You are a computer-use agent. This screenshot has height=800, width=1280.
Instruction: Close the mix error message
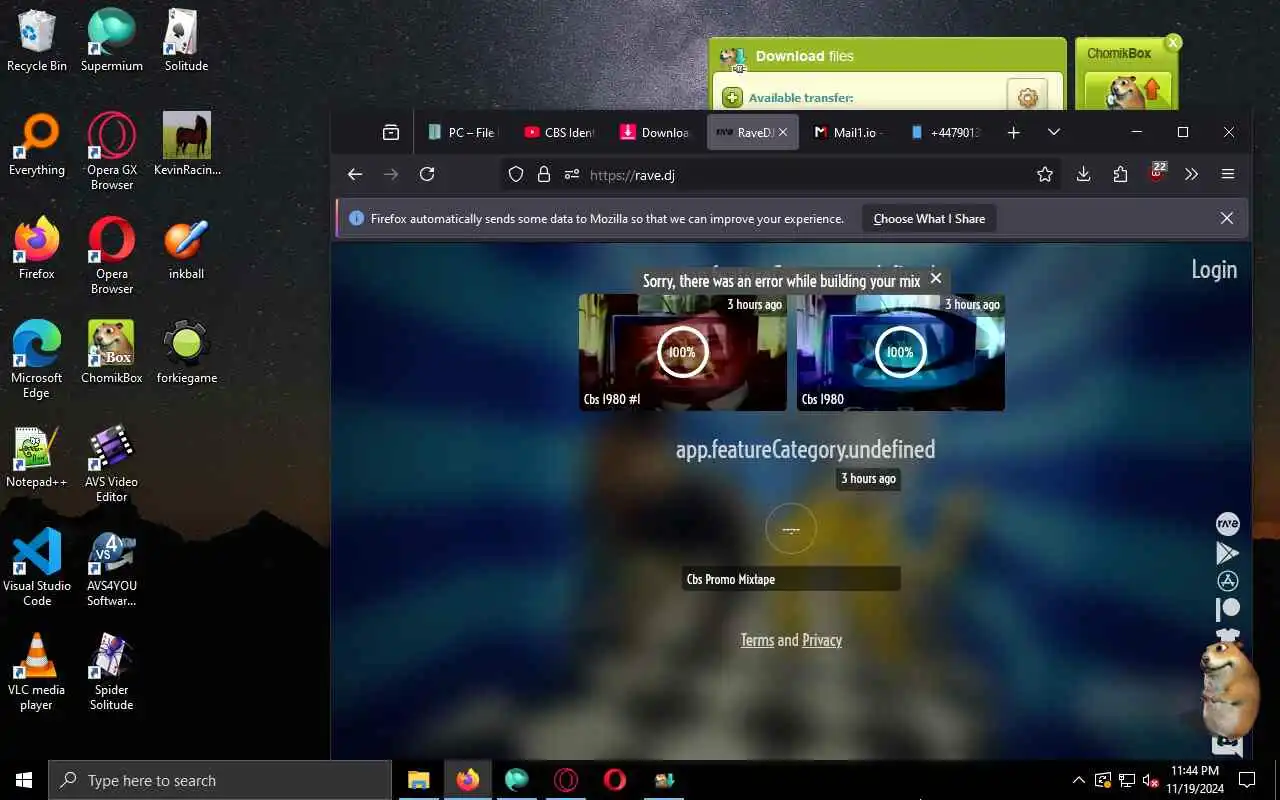point(936,279)
